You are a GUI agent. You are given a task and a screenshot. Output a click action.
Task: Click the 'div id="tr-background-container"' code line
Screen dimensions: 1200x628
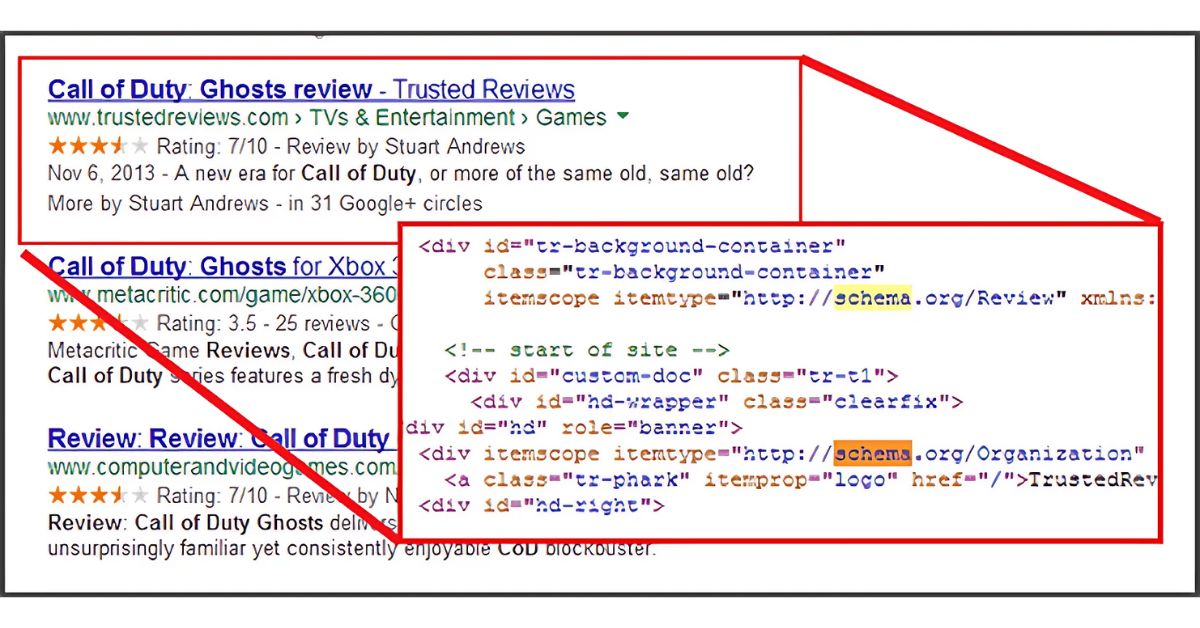633,246
